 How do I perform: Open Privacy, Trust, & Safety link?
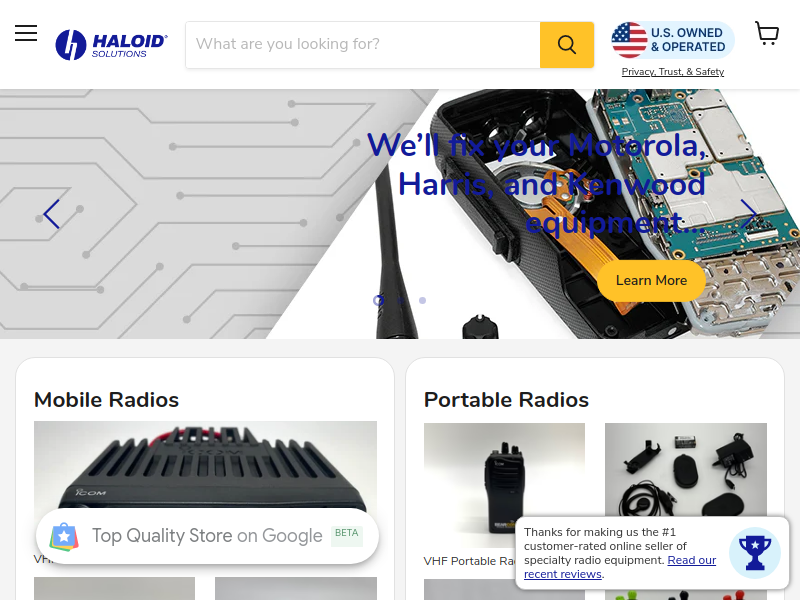point(672,72)
